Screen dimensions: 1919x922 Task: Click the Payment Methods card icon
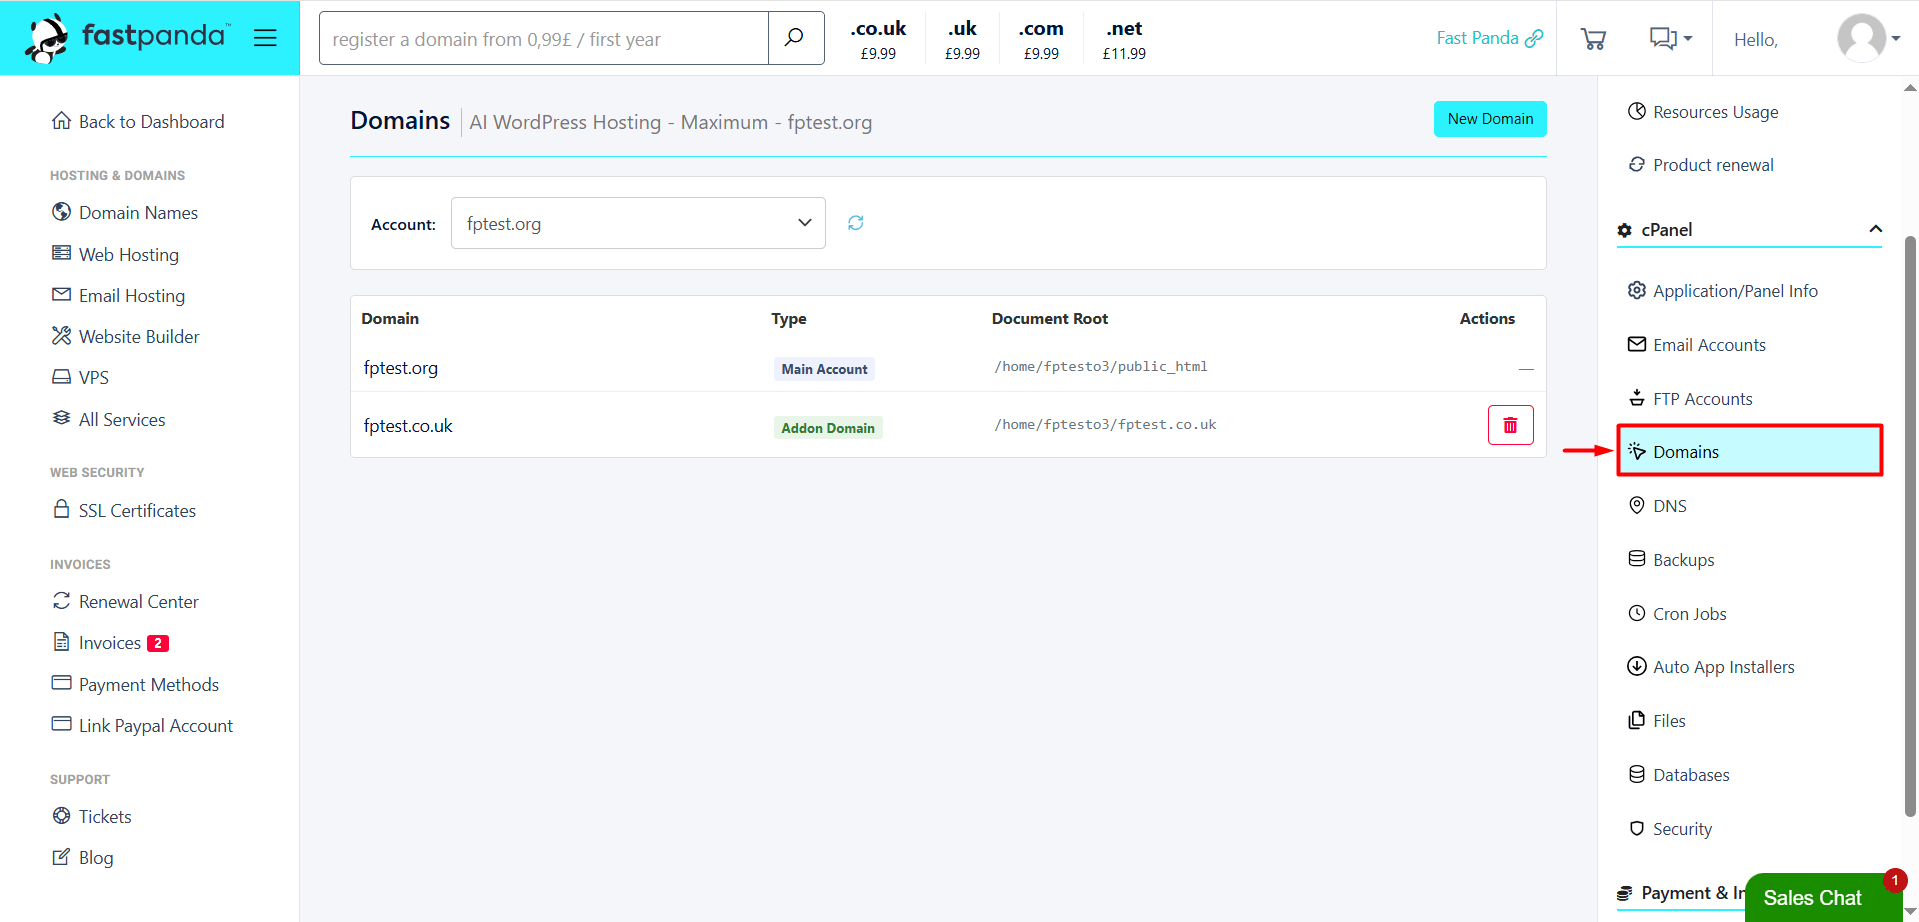click(61, 683)
